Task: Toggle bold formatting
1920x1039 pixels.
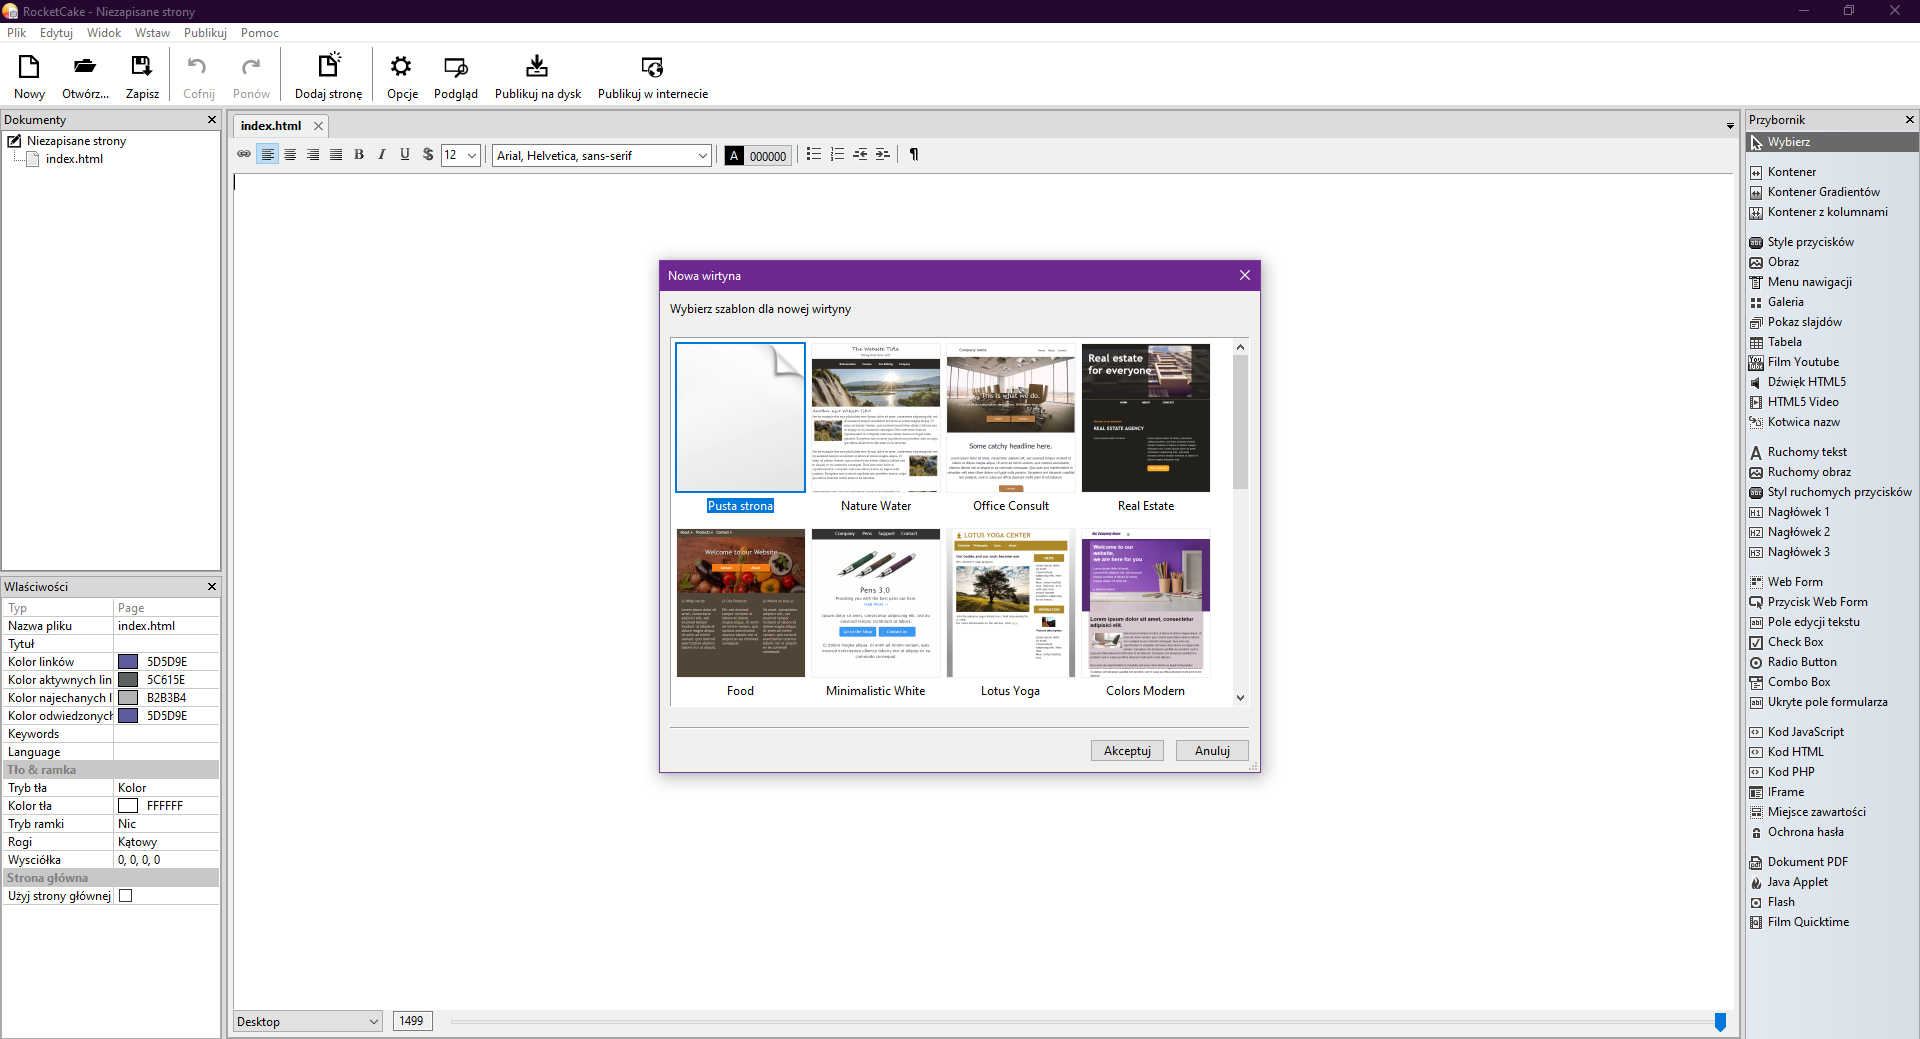Action: [x=359, y=154]
